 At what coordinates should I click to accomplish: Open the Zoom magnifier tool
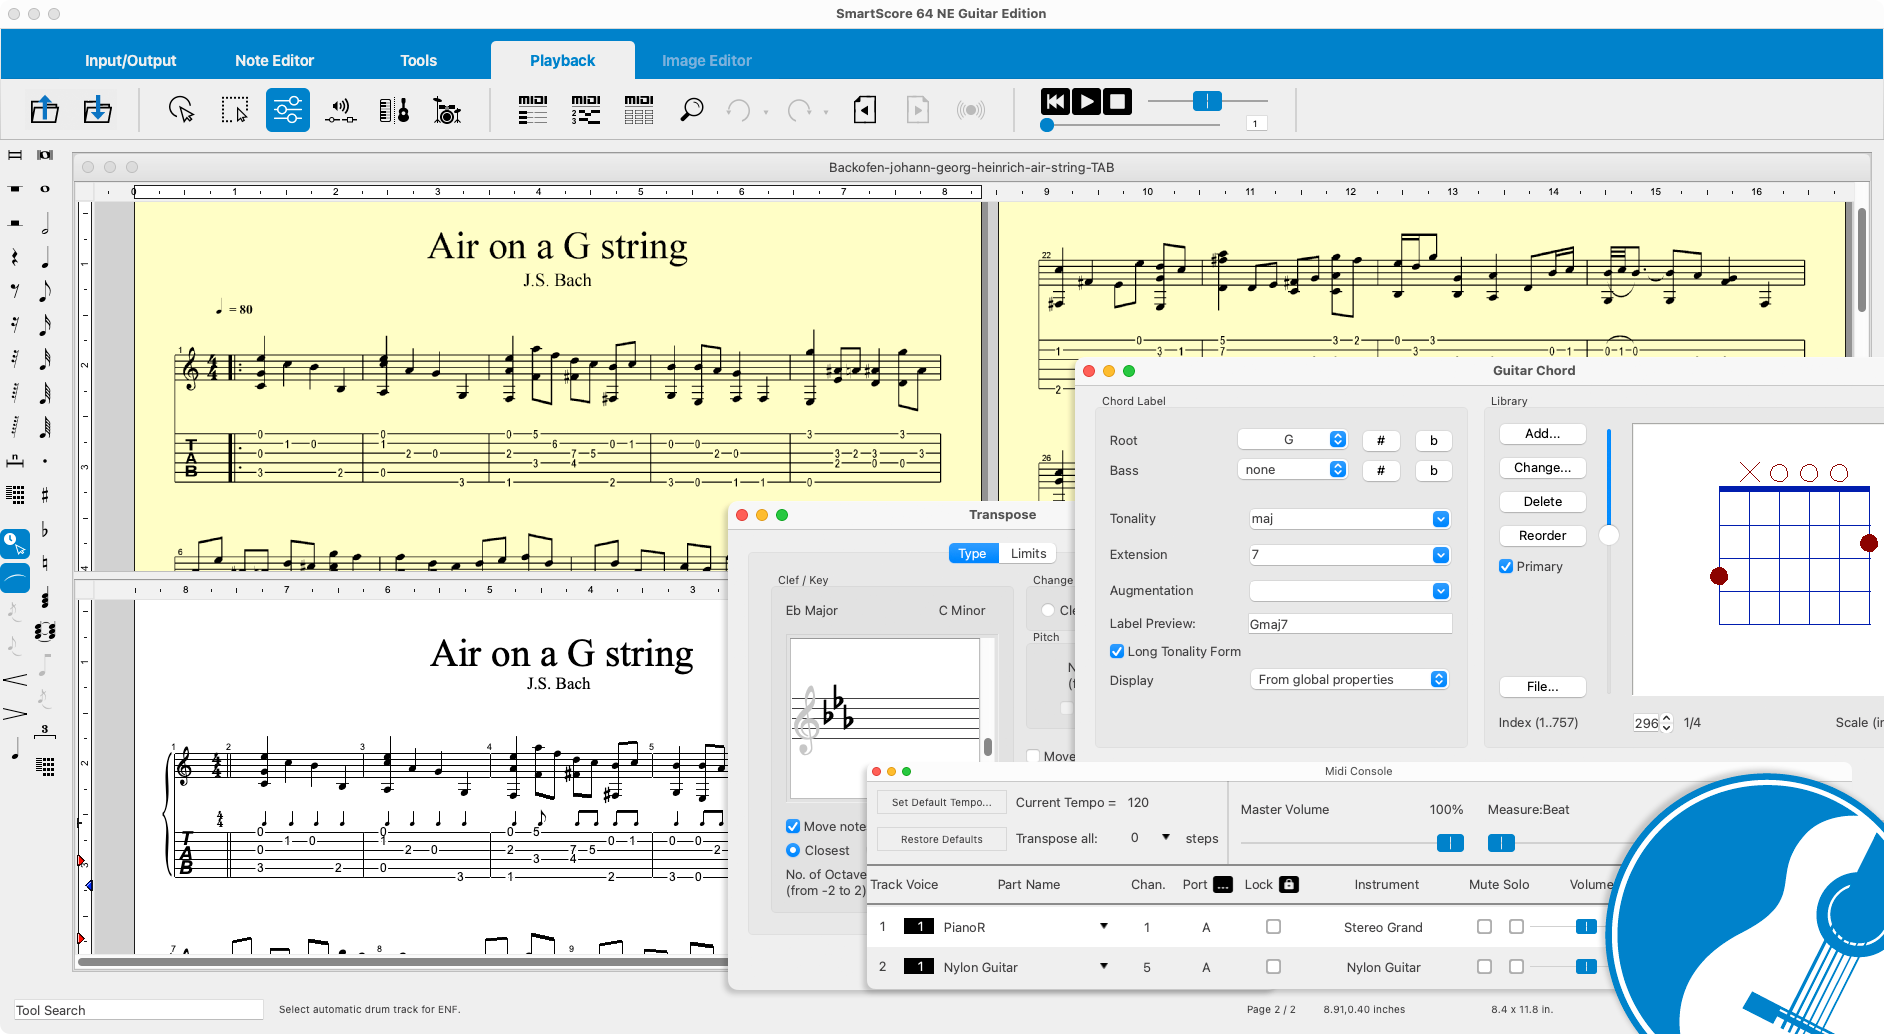pyautogui.click(x=691, y=109)
